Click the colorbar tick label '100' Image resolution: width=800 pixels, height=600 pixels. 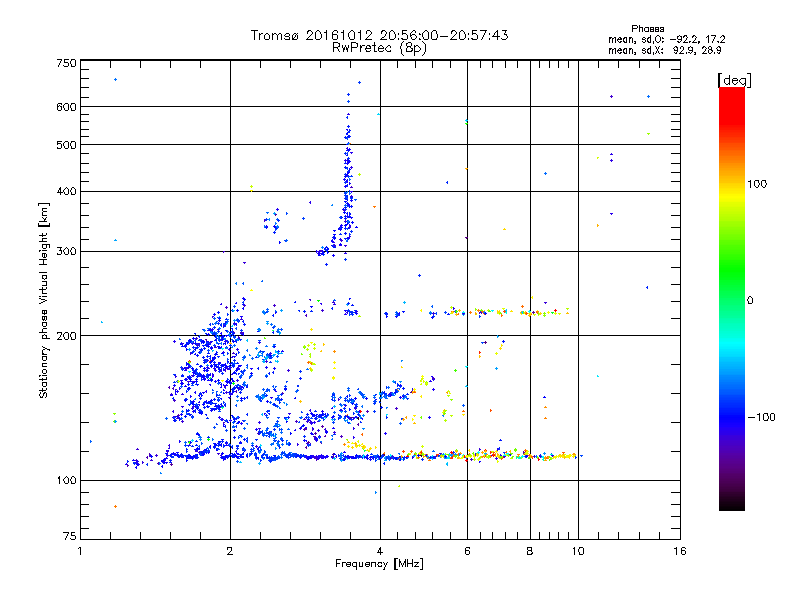click(757, 184)
